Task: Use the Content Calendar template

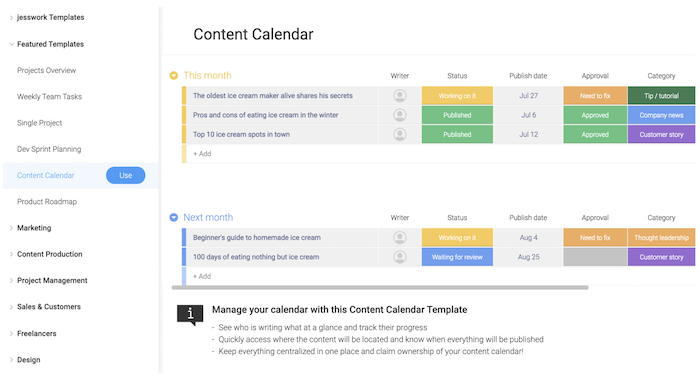Action: (125, 175)
